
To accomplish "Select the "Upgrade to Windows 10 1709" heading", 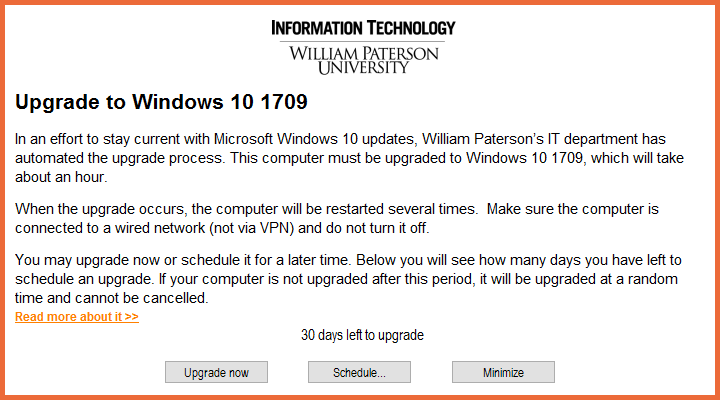I will [161, 102].
